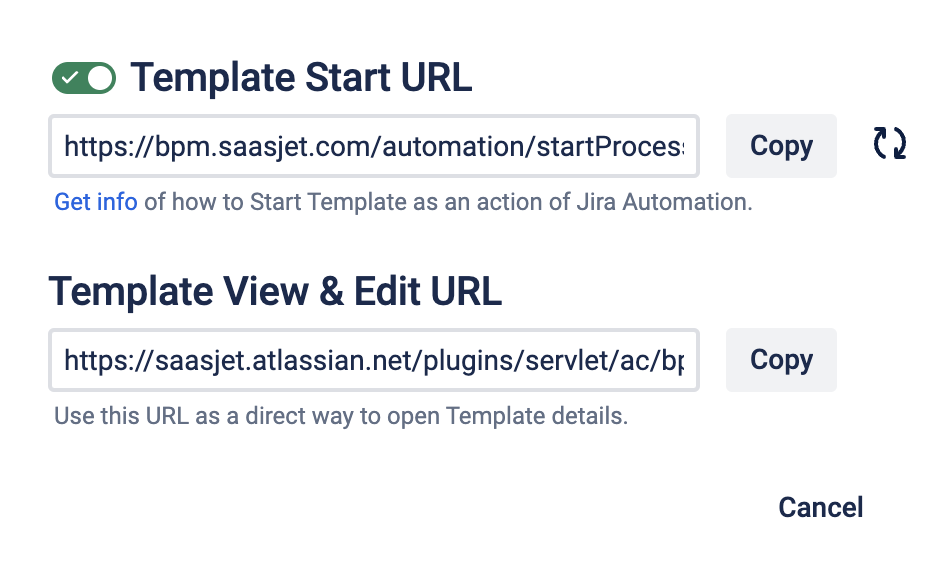This screenshot has width=932, height=584.
Task: Toggle the Template Start URL switch
Action: [84, 78]
